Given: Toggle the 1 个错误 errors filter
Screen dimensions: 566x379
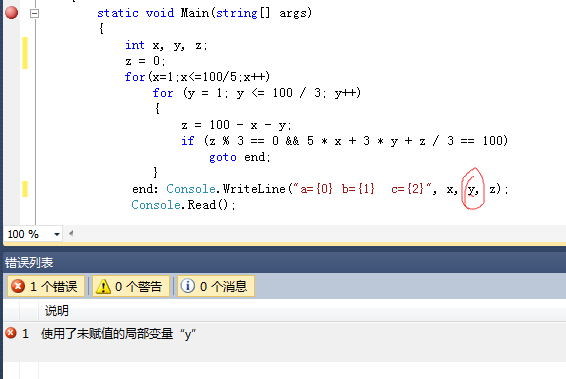Looking at the screenshot, I should coord(46,286).
